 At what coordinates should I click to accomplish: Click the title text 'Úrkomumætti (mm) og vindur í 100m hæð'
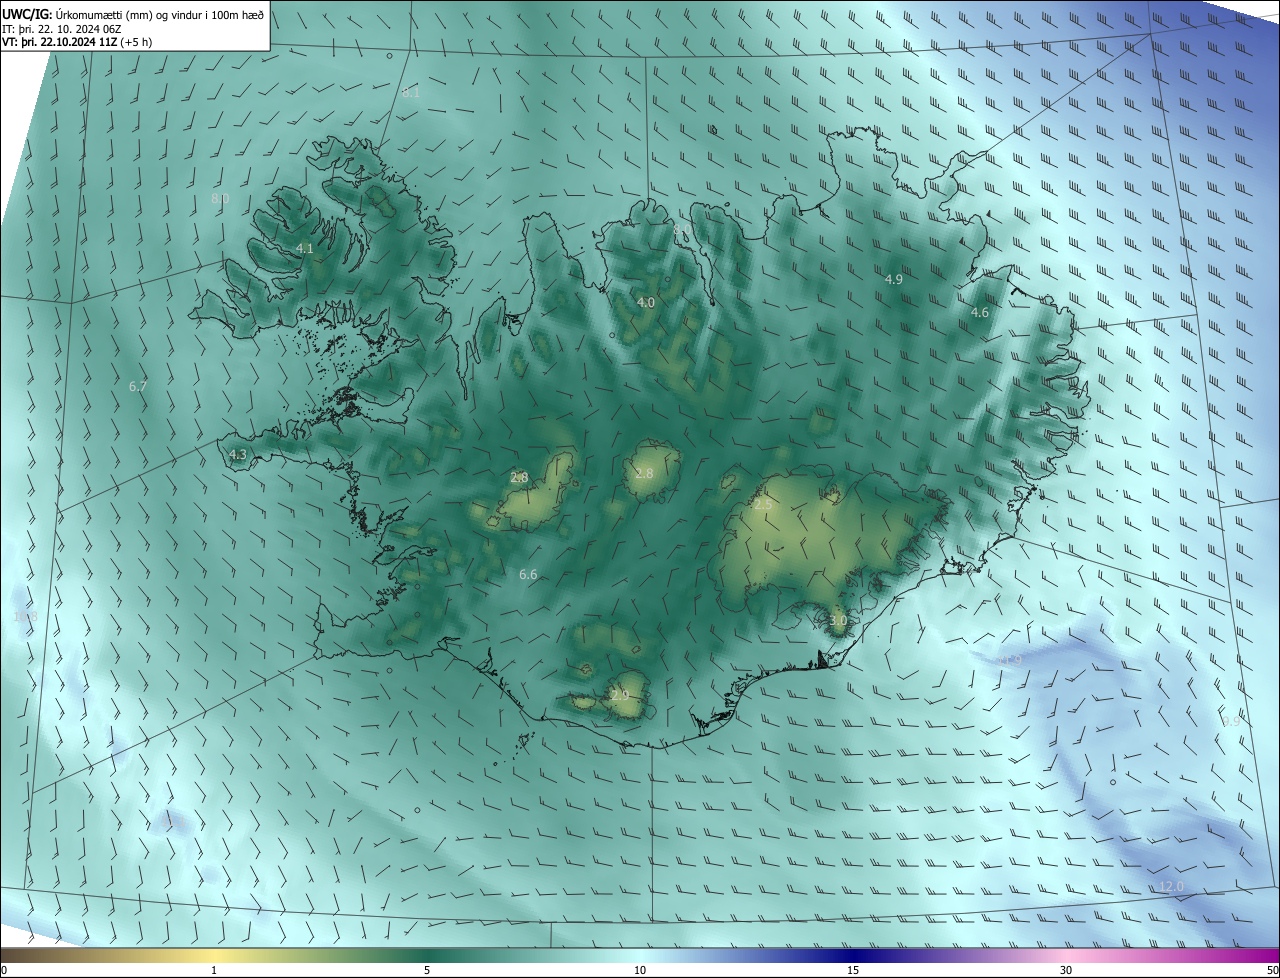tap(159, 13)
